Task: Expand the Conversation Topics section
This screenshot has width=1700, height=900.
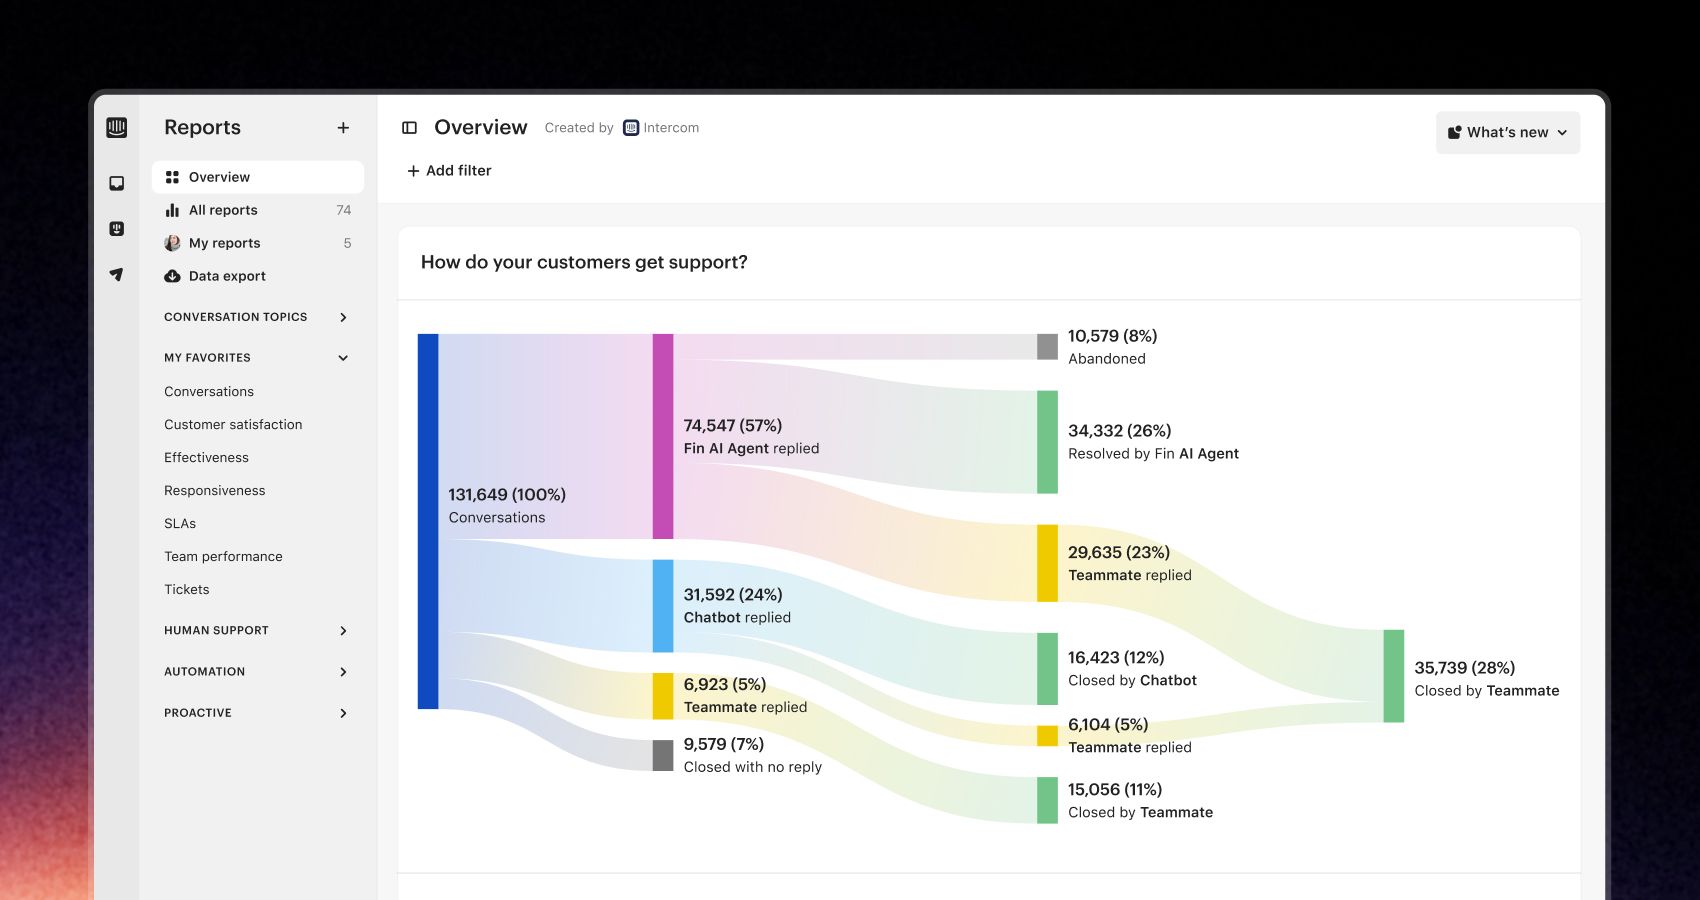Action: pos(343,317)
